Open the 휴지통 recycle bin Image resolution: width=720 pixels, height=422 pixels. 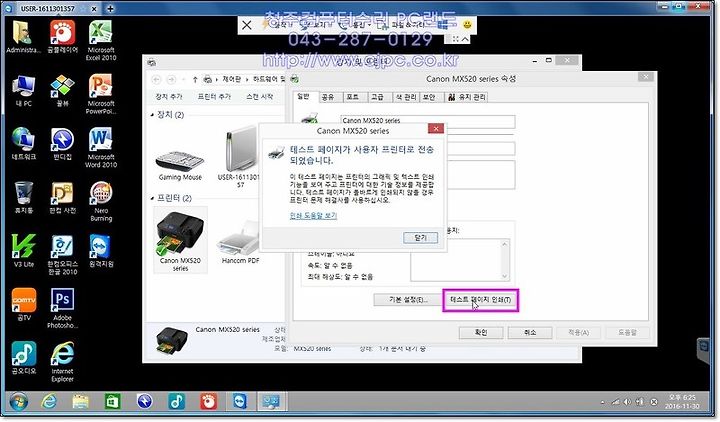click(23, 198)
